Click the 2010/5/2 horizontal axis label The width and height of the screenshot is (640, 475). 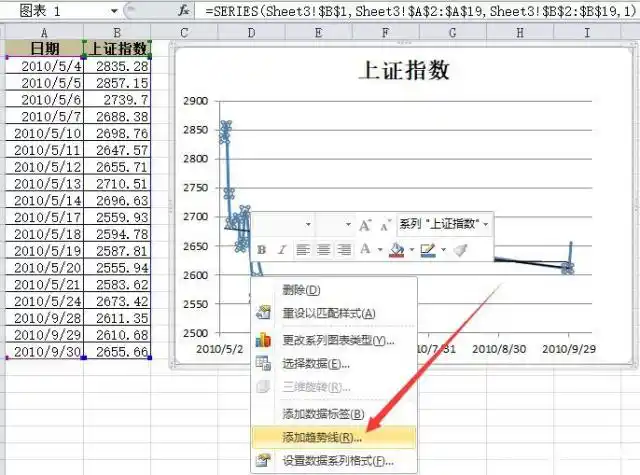tap(220, 349)
